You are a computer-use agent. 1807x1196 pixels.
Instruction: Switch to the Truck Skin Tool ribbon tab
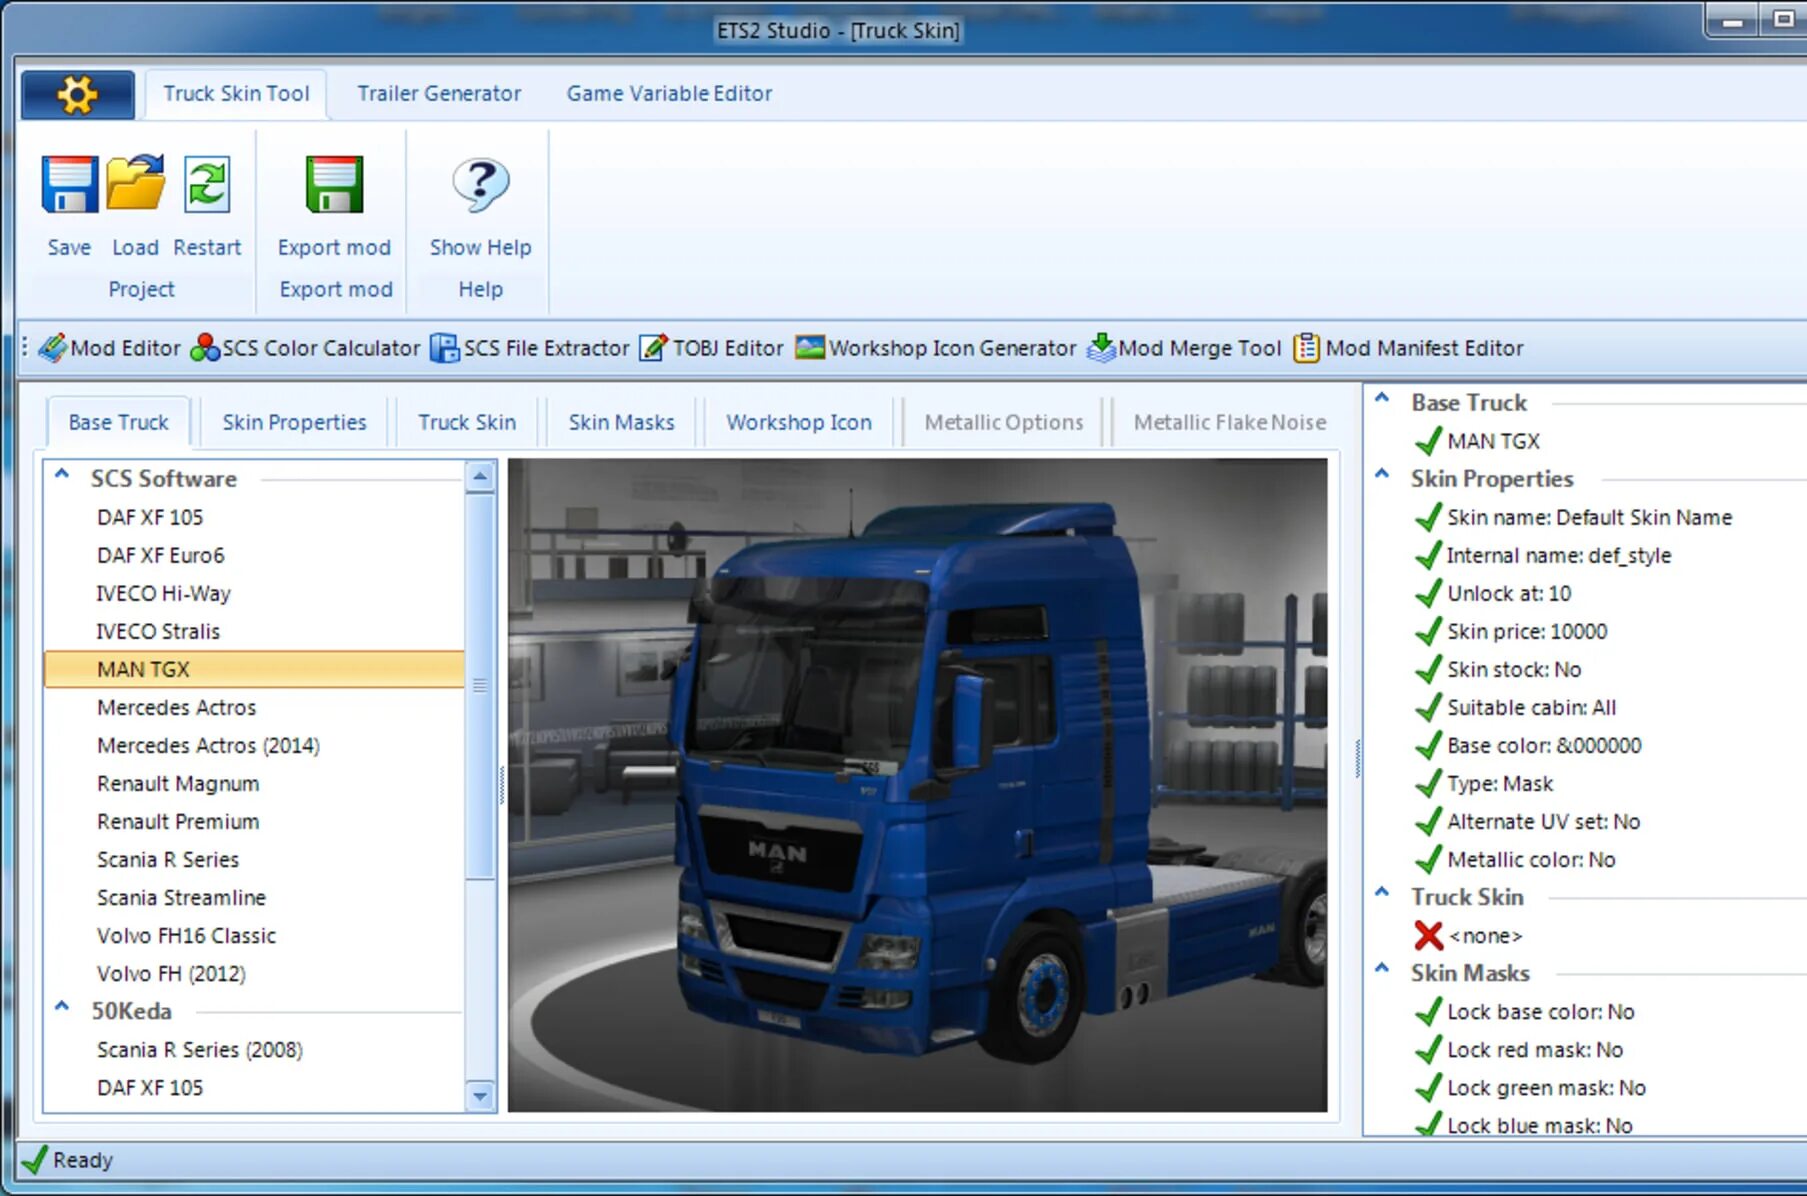click(236, 94)
